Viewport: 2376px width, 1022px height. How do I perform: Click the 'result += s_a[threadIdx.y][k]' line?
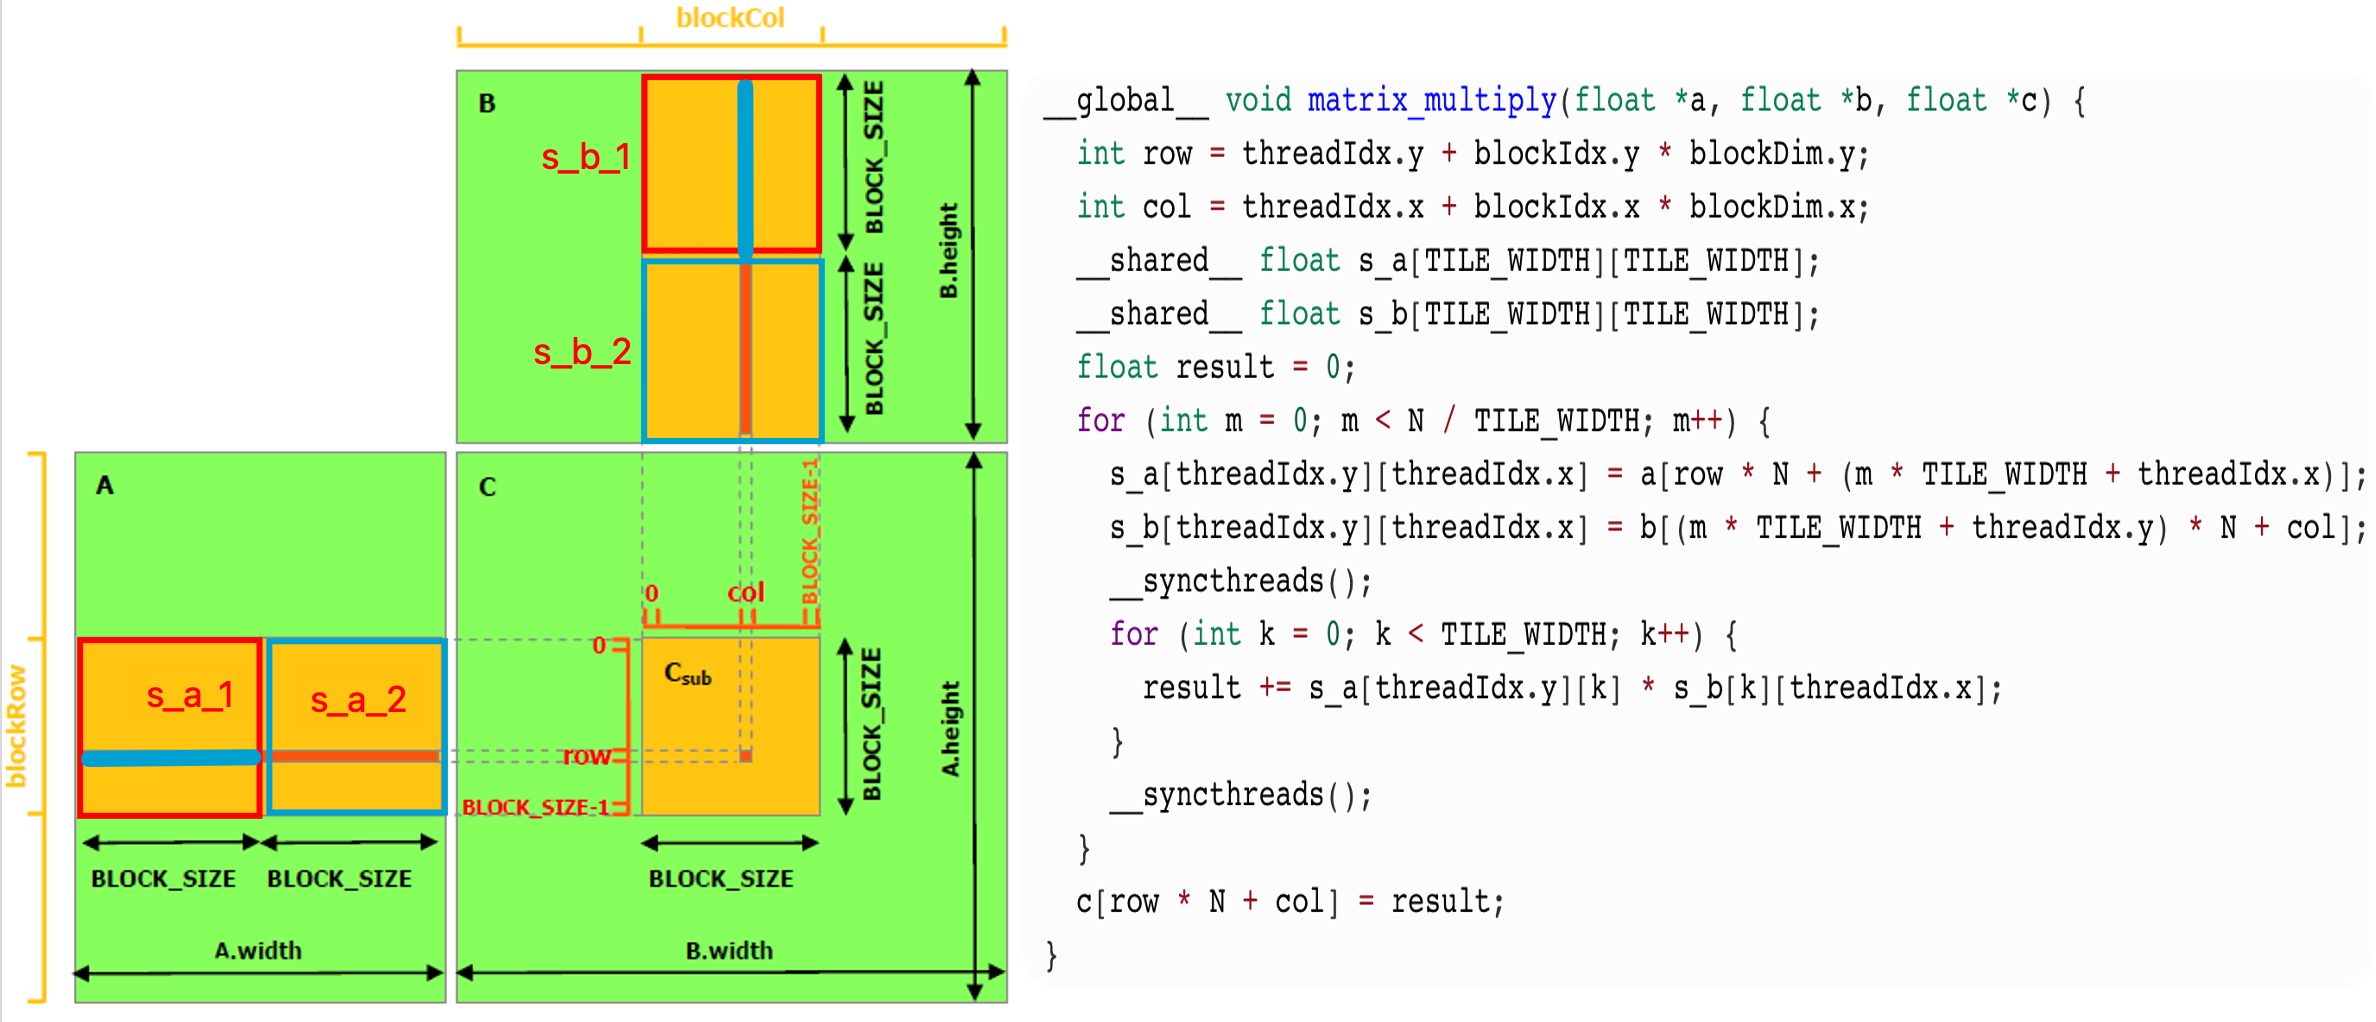point(1573,688)
